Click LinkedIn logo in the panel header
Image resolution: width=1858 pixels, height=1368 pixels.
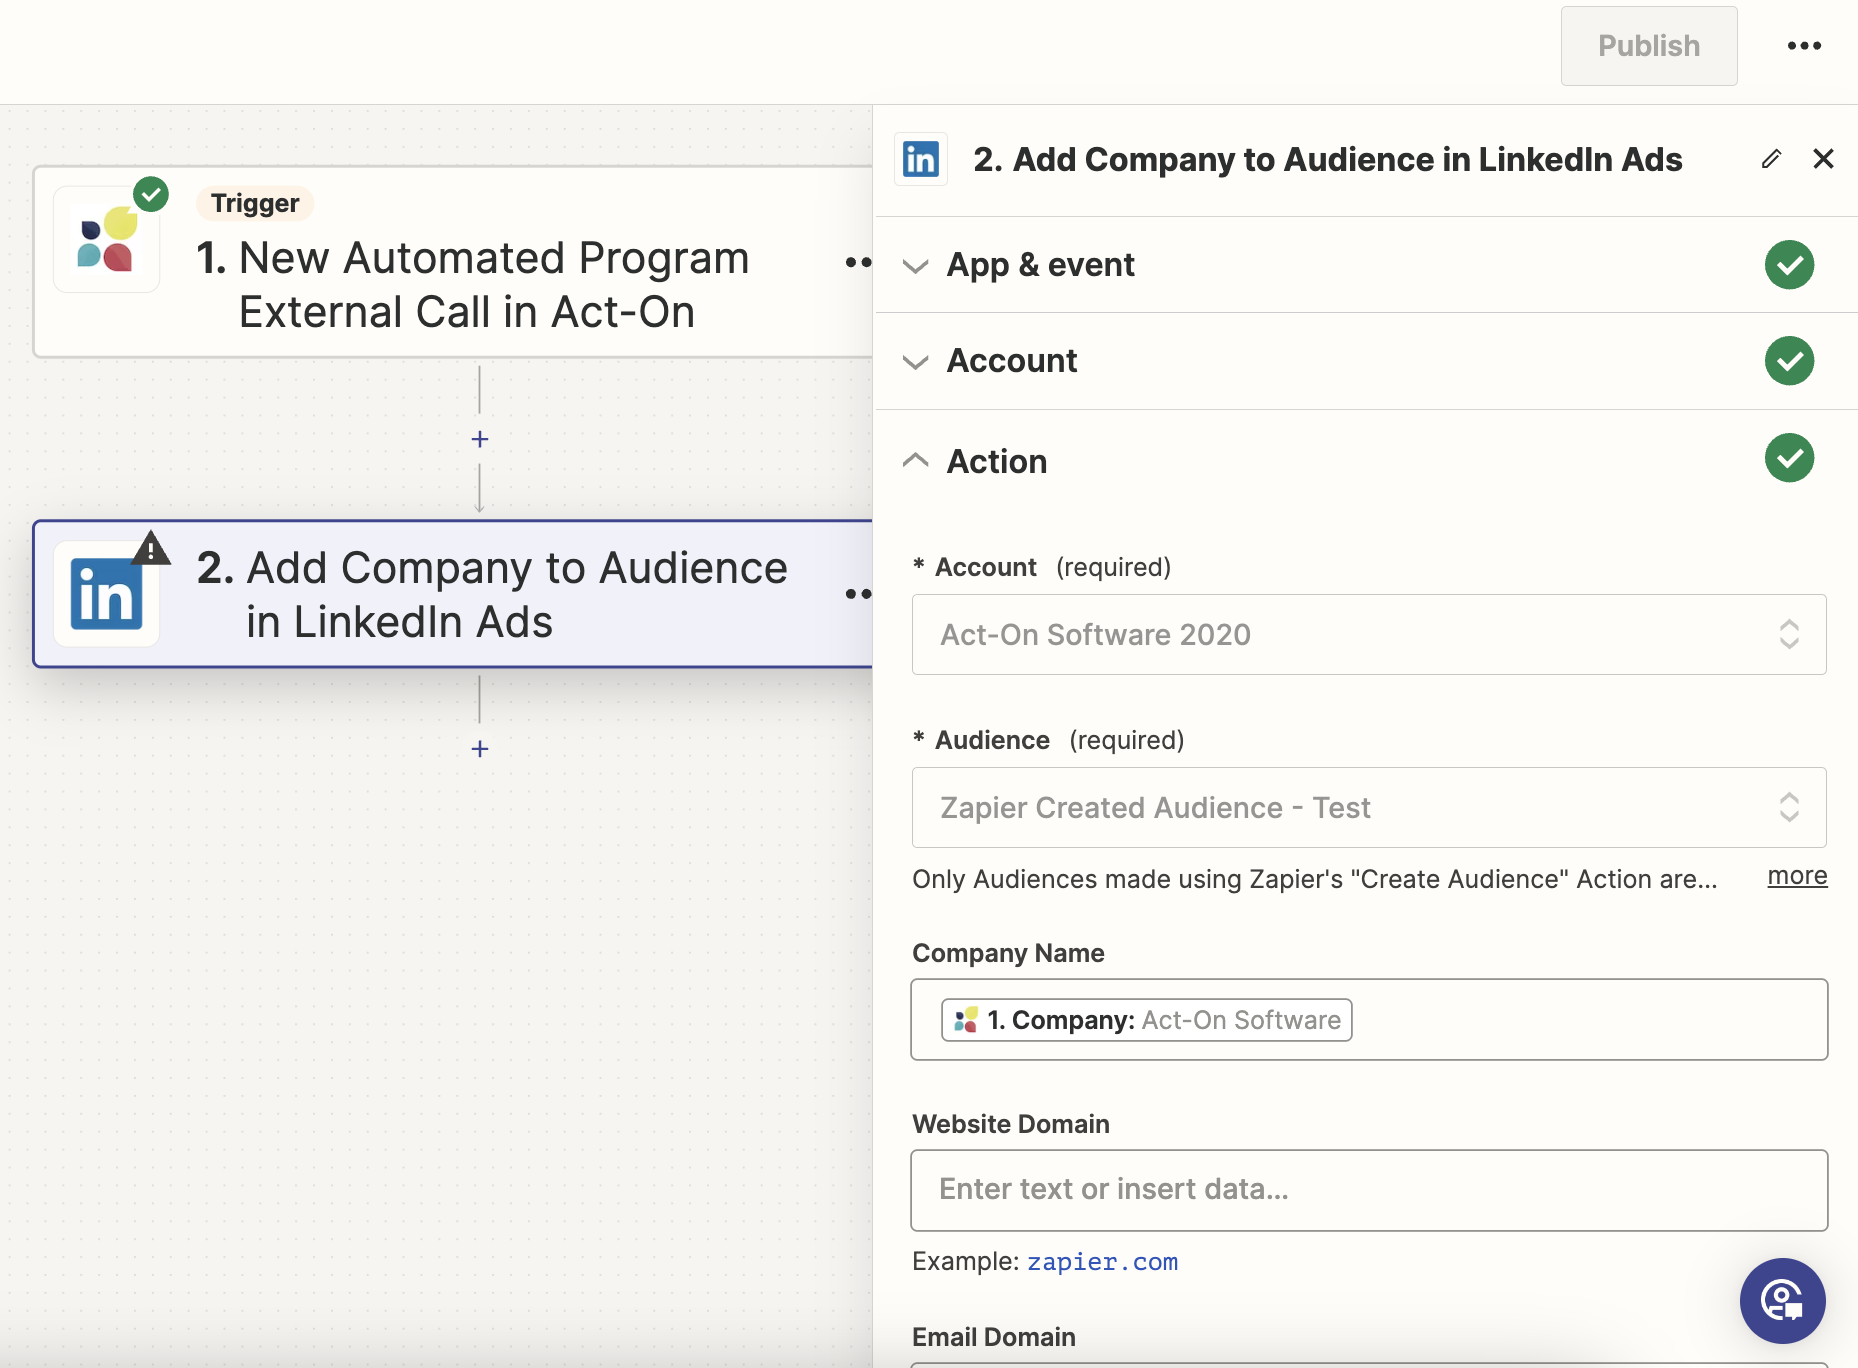(x=921, y=159)
